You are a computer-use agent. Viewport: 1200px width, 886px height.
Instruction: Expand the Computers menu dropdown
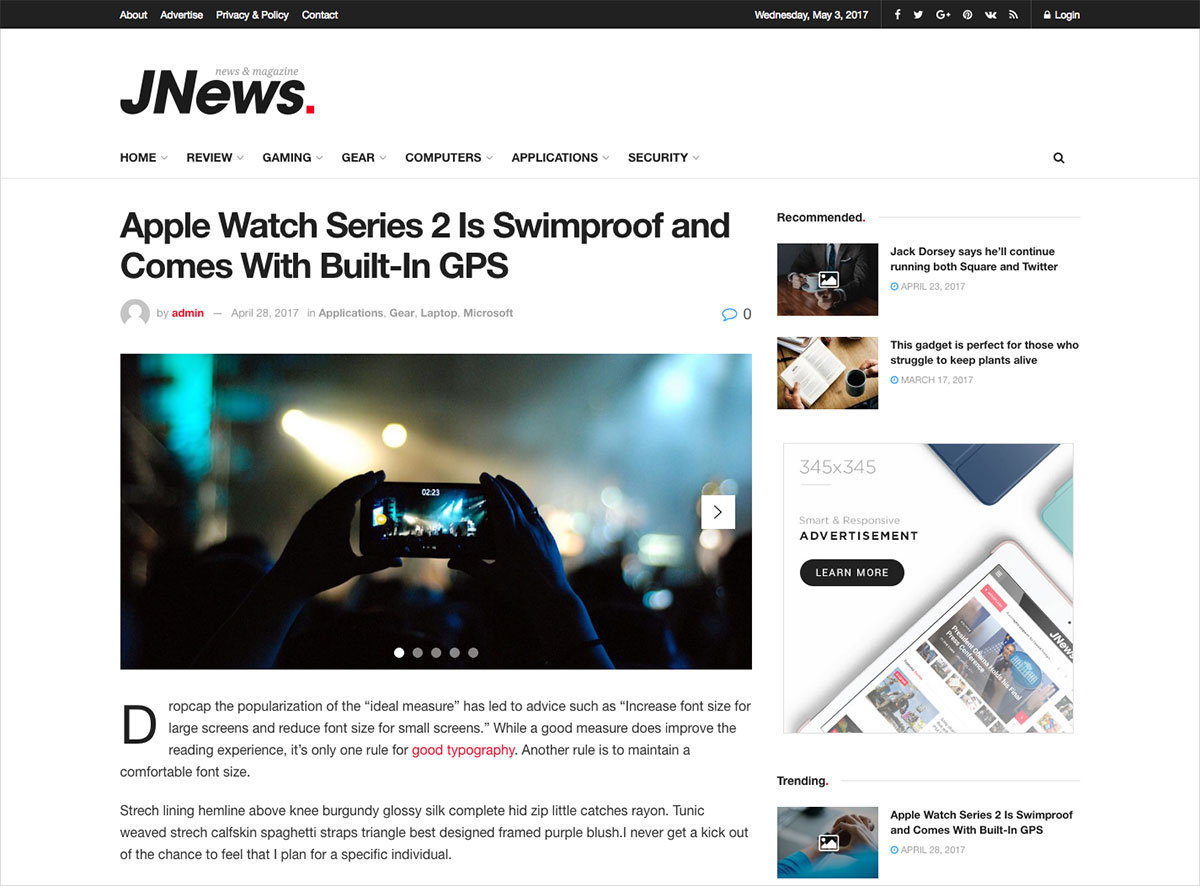tap(449, 158)
